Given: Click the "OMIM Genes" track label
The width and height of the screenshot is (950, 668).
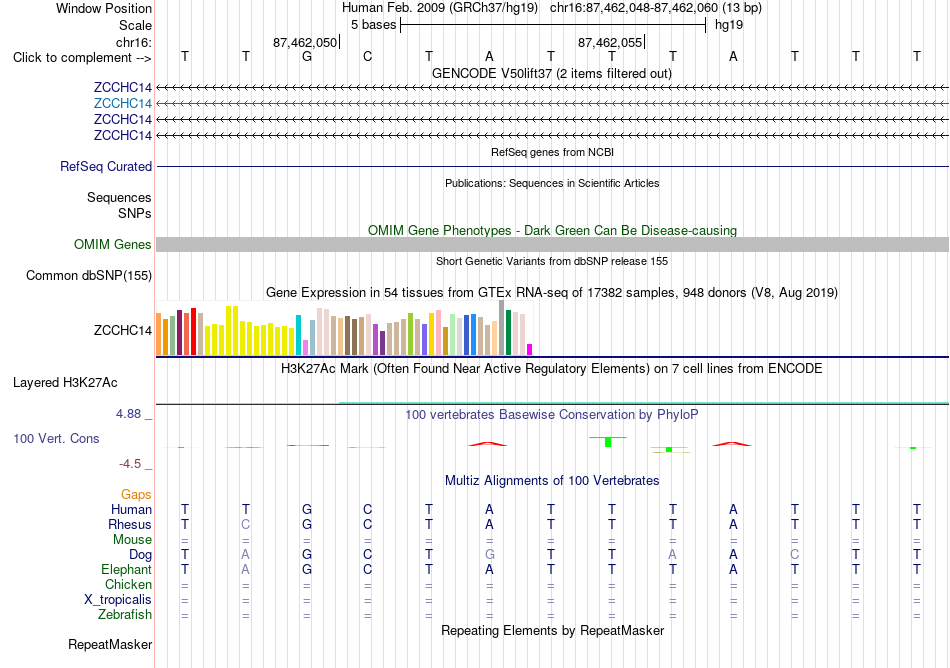Looking at the screenshot, I should click(113, 244).
